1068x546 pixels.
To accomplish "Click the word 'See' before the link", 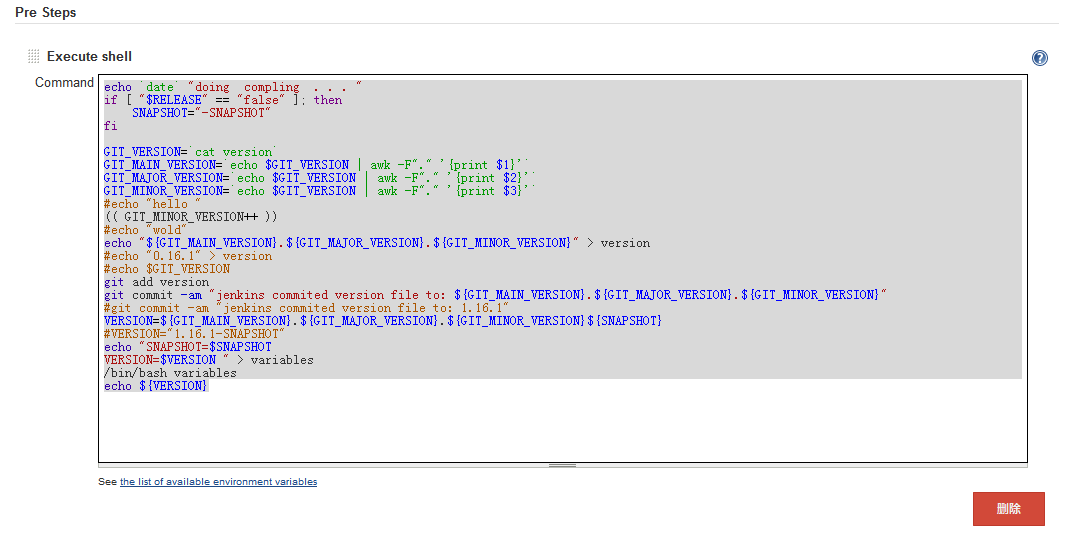I will tap(108, 481).
